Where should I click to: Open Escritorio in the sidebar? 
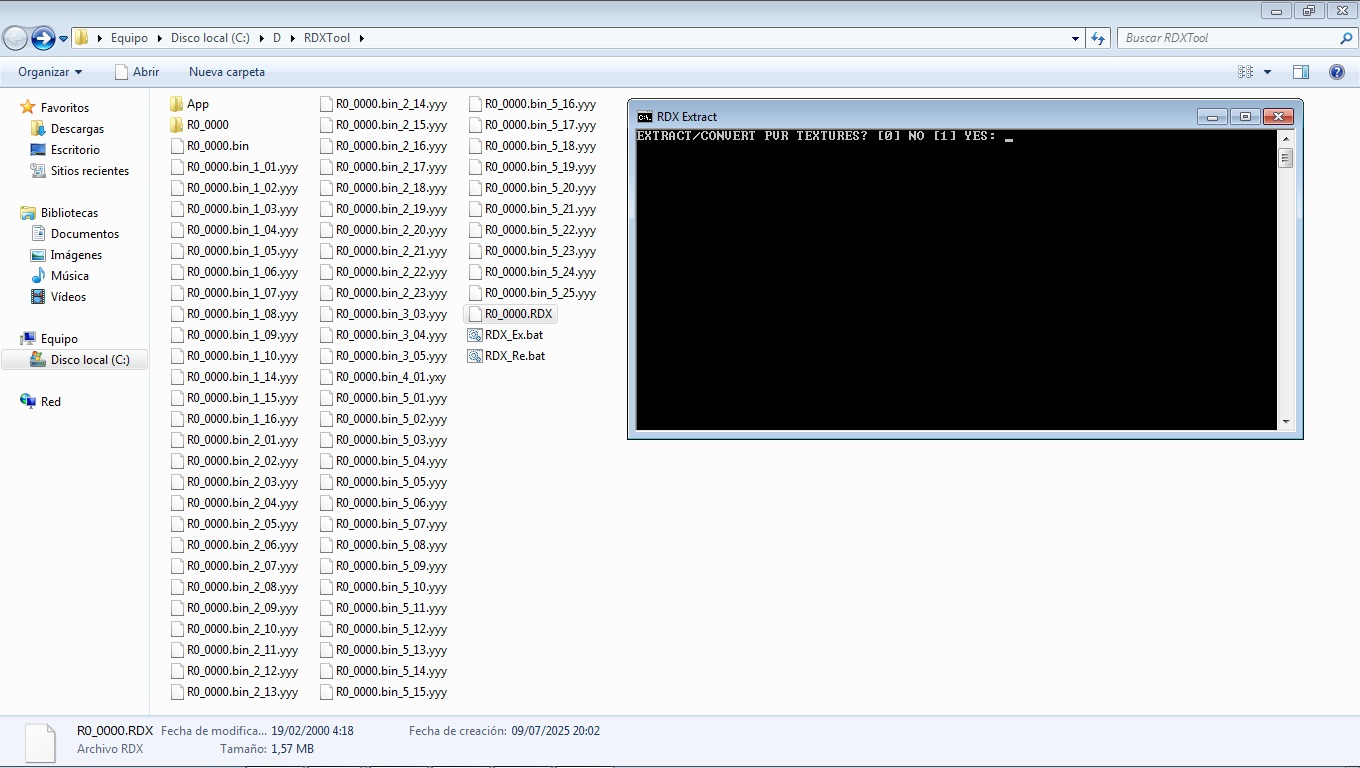[75, 150]
